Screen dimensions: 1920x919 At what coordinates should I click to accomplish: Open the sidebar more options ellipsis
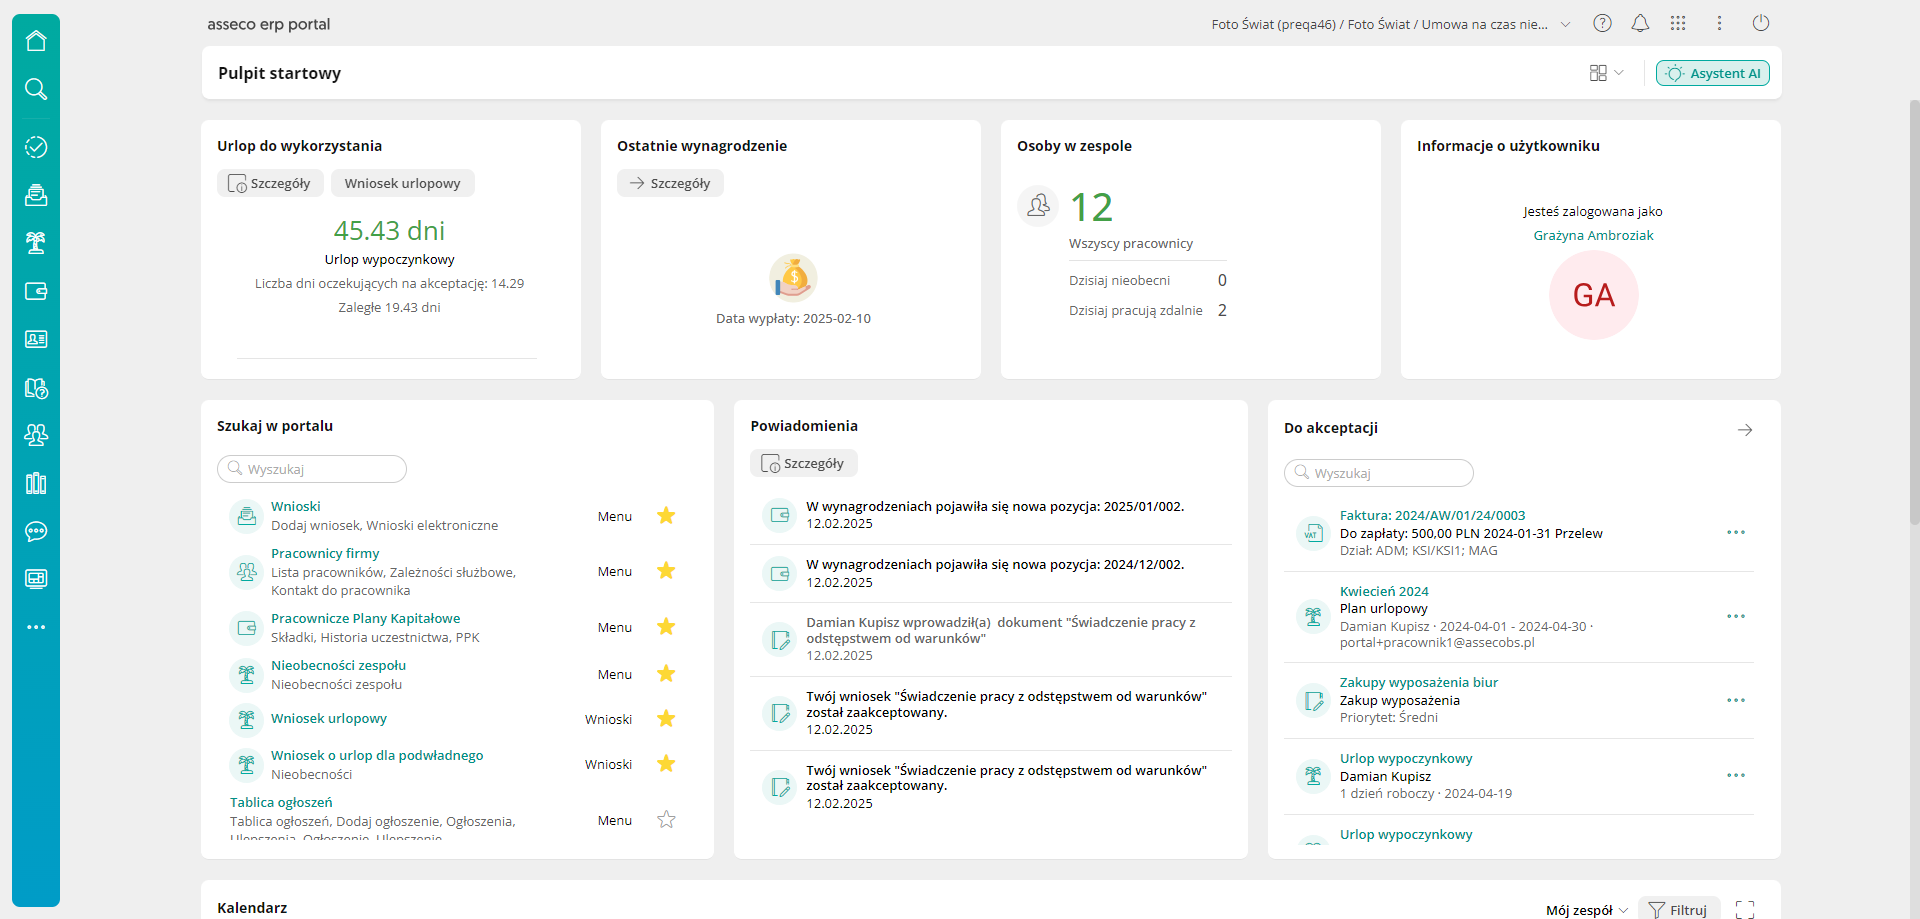(x=36, y=627)
